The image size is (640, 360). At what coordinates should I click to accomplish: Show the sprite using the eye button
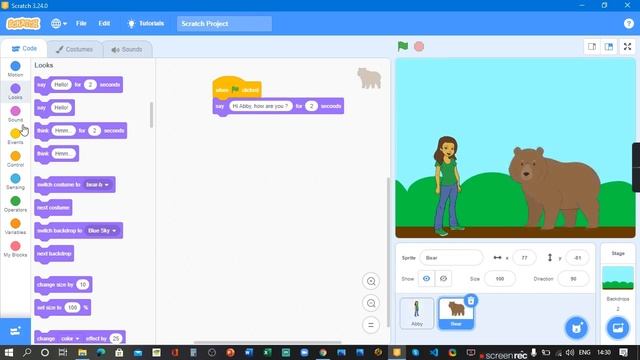[426, 279]
